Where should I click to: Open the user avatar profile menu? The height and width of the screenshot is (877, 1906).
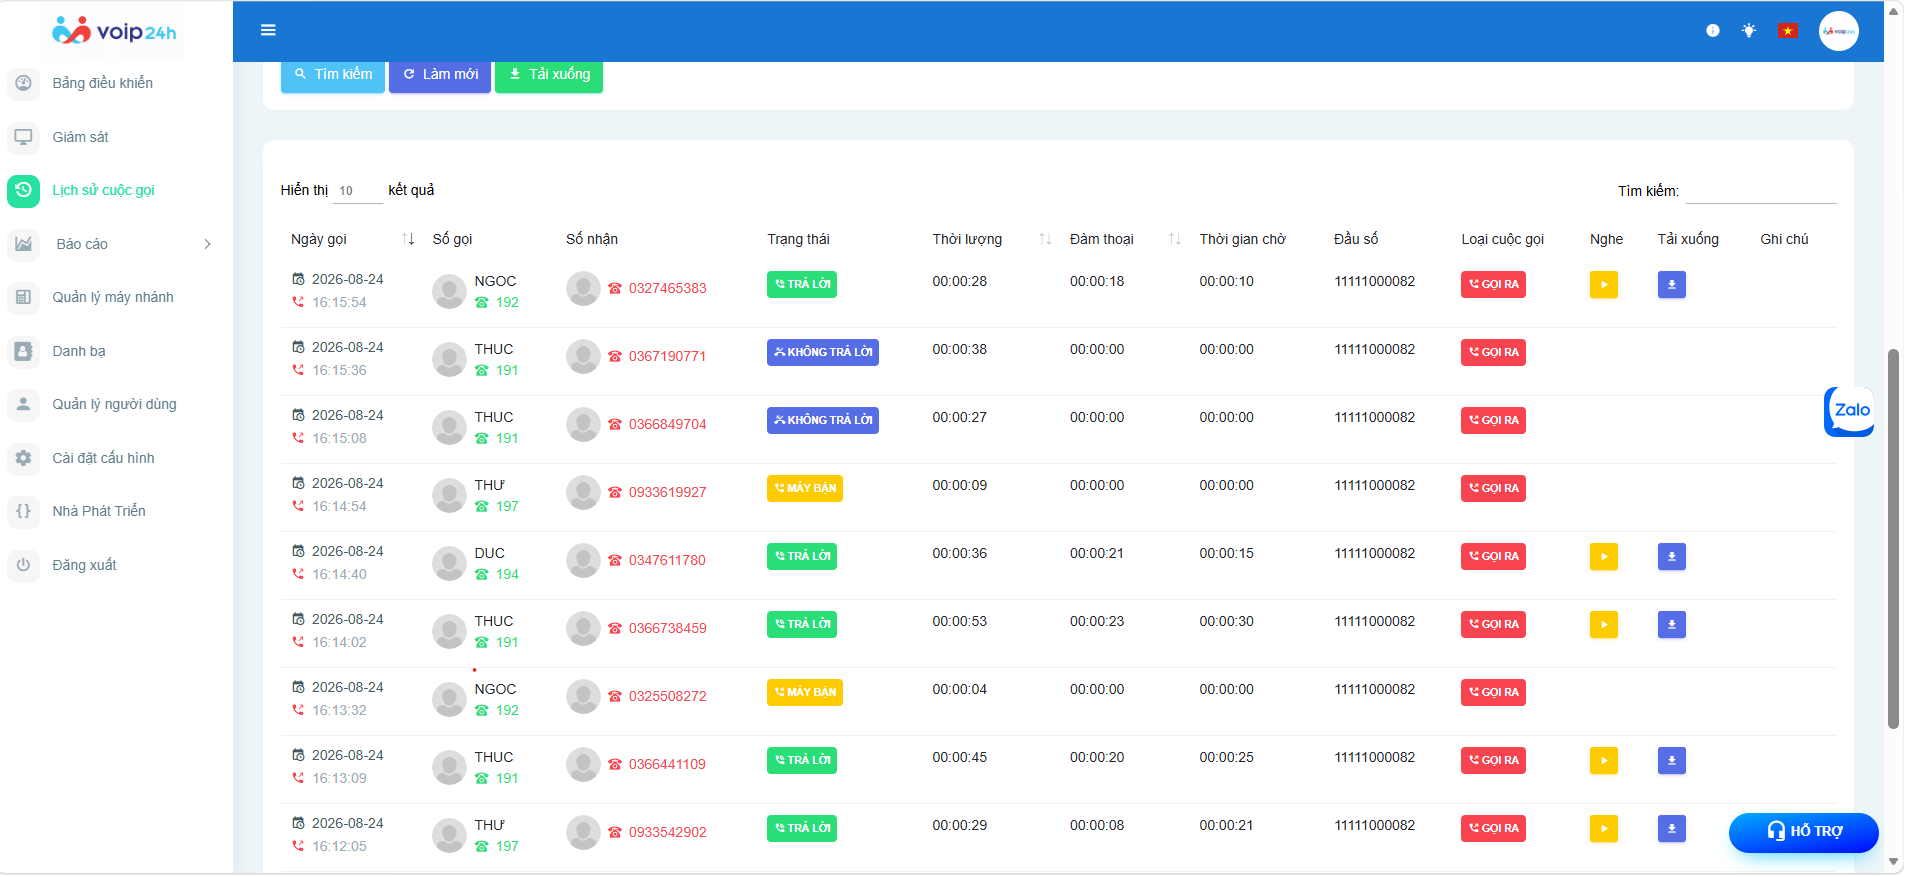[x=1838, y=31]
